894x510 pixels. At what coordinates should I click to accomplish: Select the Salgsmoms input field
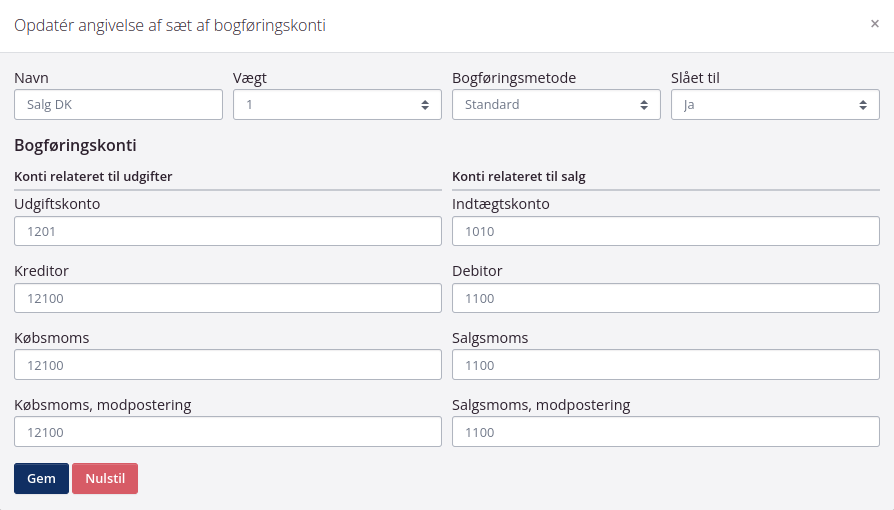665,365
